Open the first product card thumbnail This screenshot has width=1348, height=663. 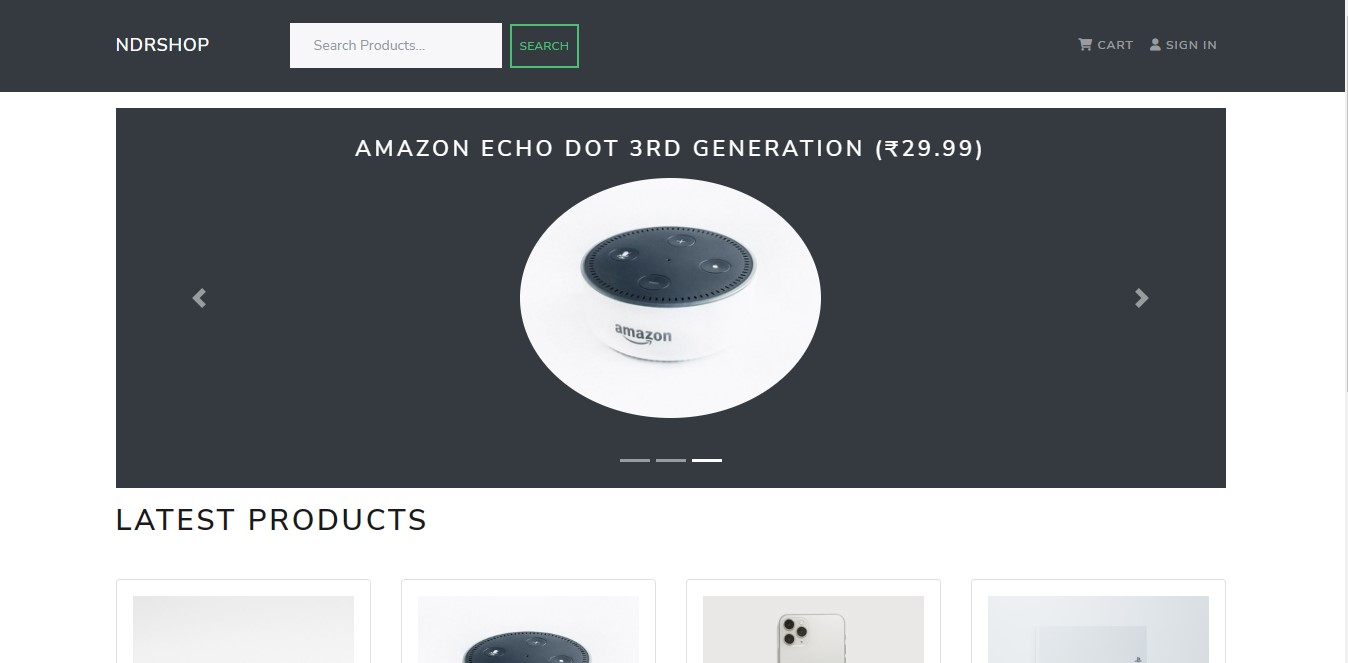point(243,629)
